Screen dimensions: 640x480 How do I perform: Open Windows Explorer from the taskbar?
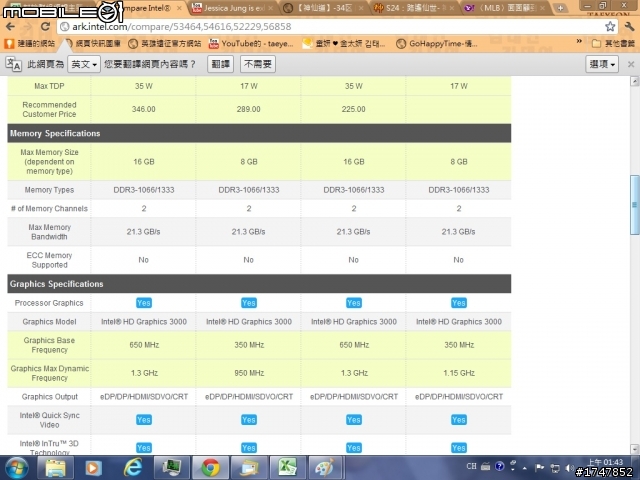[x=55, y=468]
